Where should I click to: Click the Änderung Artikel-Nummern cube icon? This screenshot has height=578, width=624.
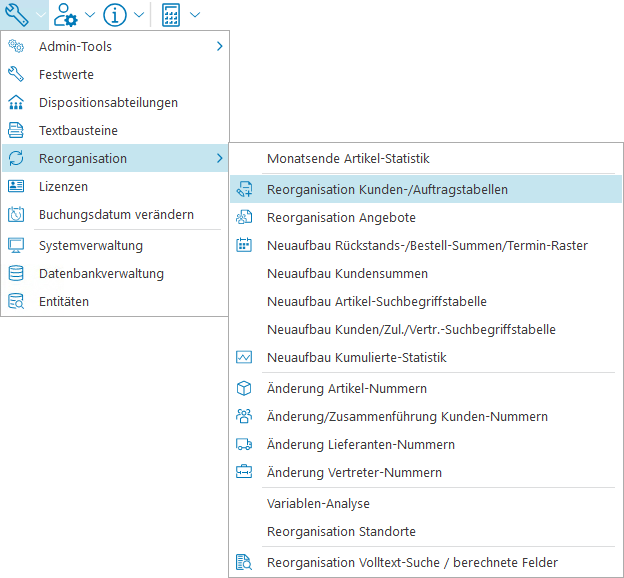coord(244,388)
